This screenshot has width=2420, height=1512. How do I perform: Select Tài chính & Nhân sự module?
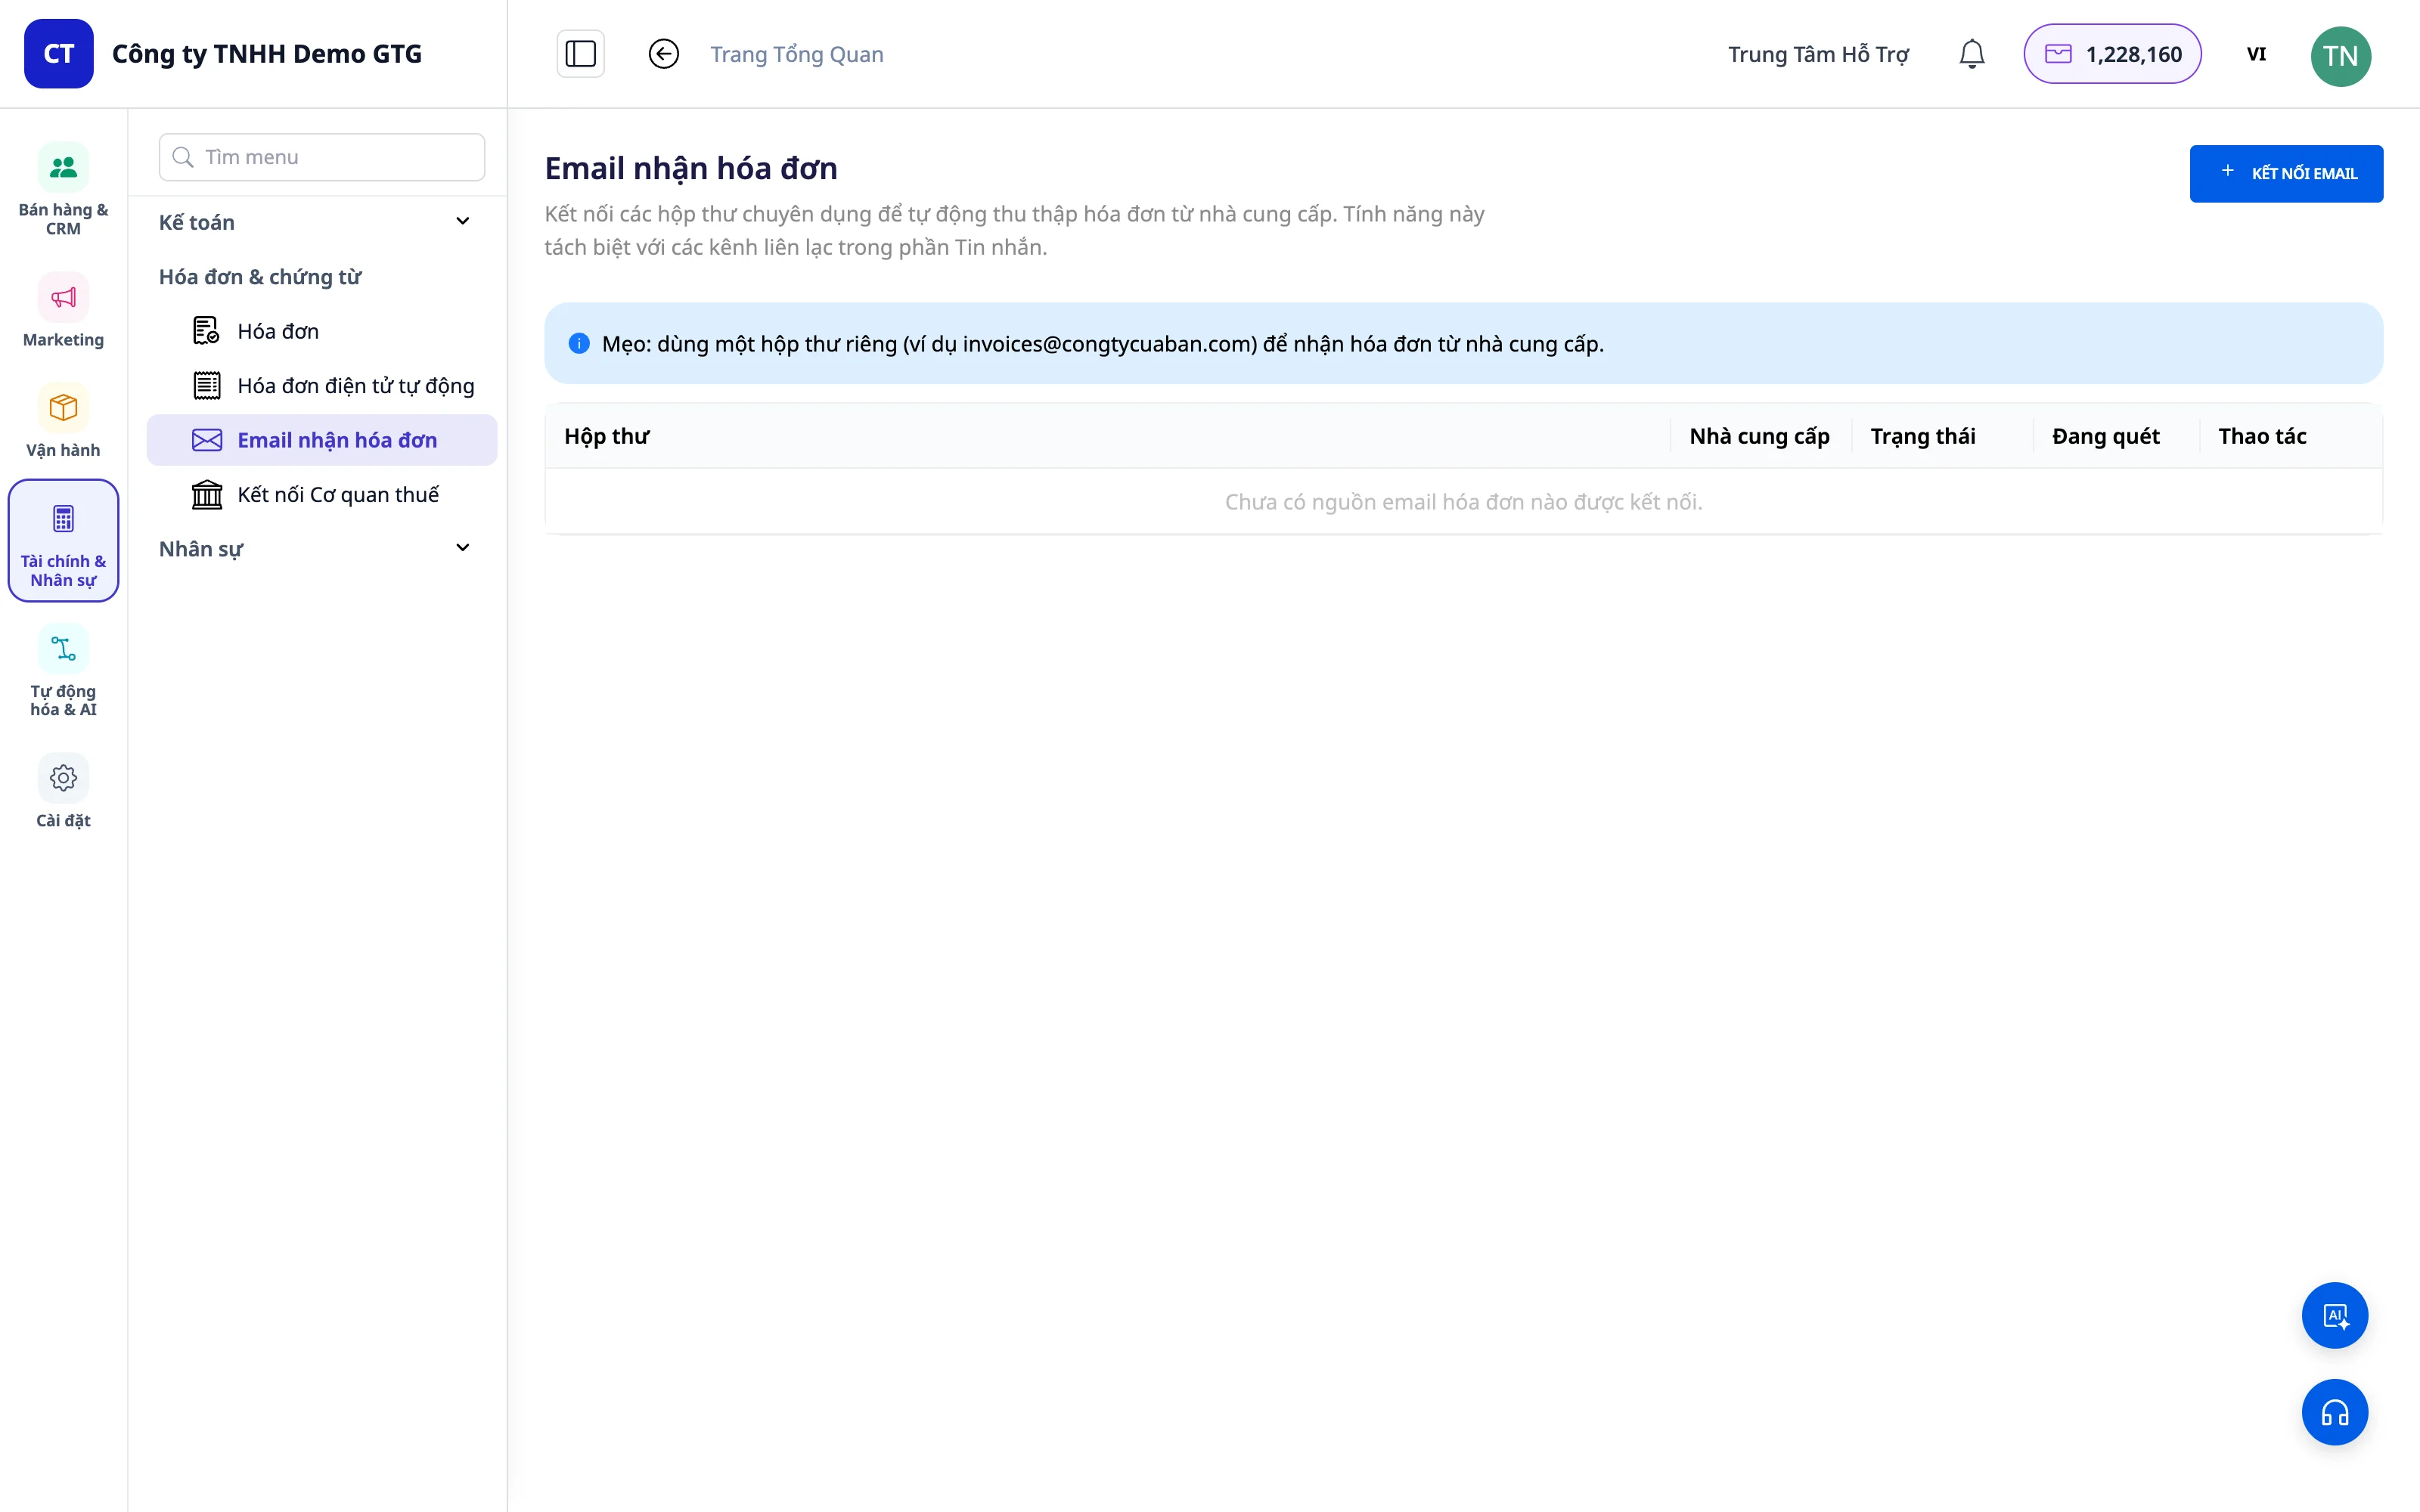pos(63,540)
